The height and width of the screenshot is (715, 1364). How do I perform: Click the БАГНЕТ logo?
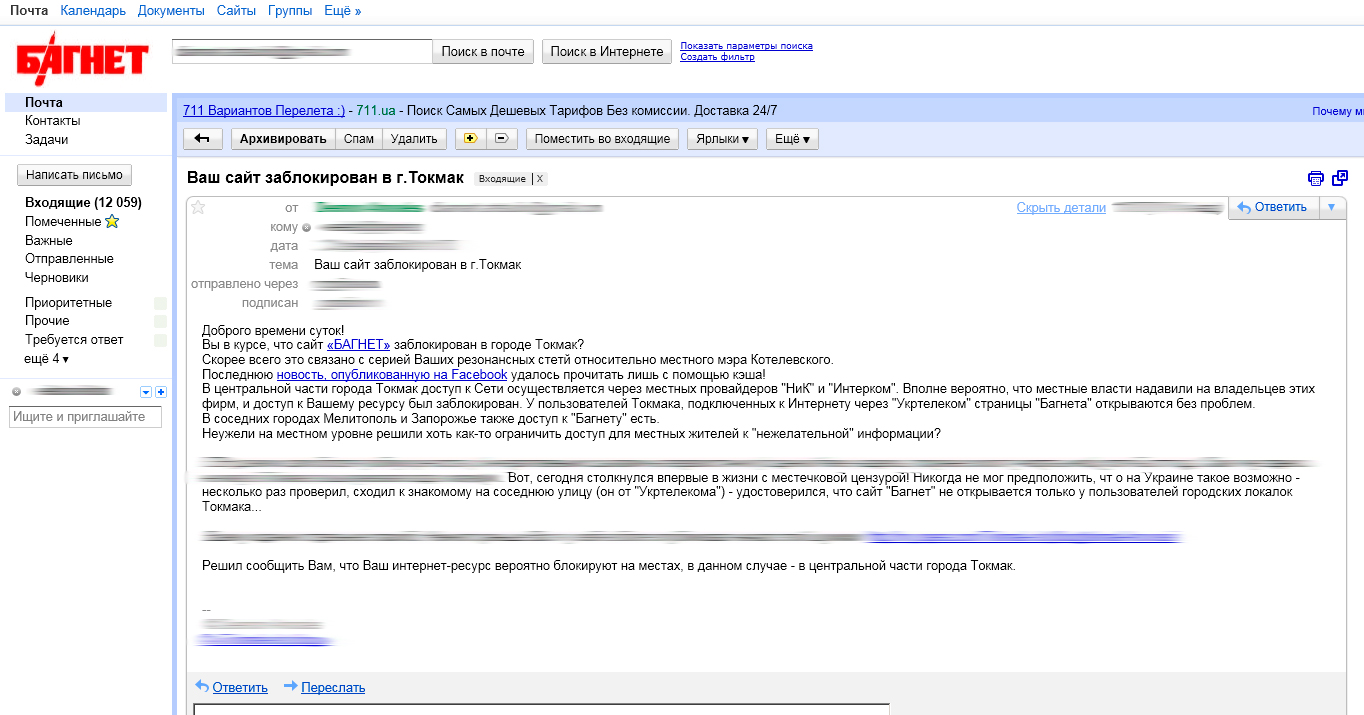[83, 60]
